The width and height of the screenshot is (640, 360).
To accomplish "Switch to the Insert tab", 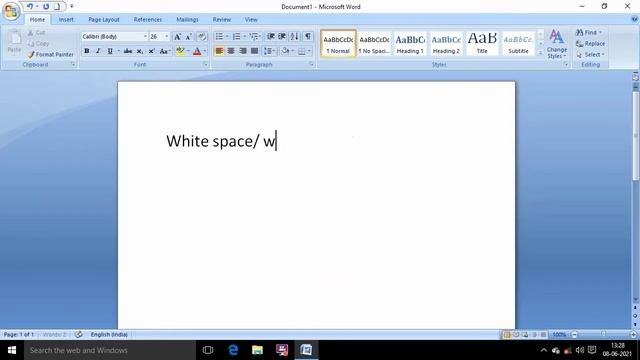I will pos(66,20).
